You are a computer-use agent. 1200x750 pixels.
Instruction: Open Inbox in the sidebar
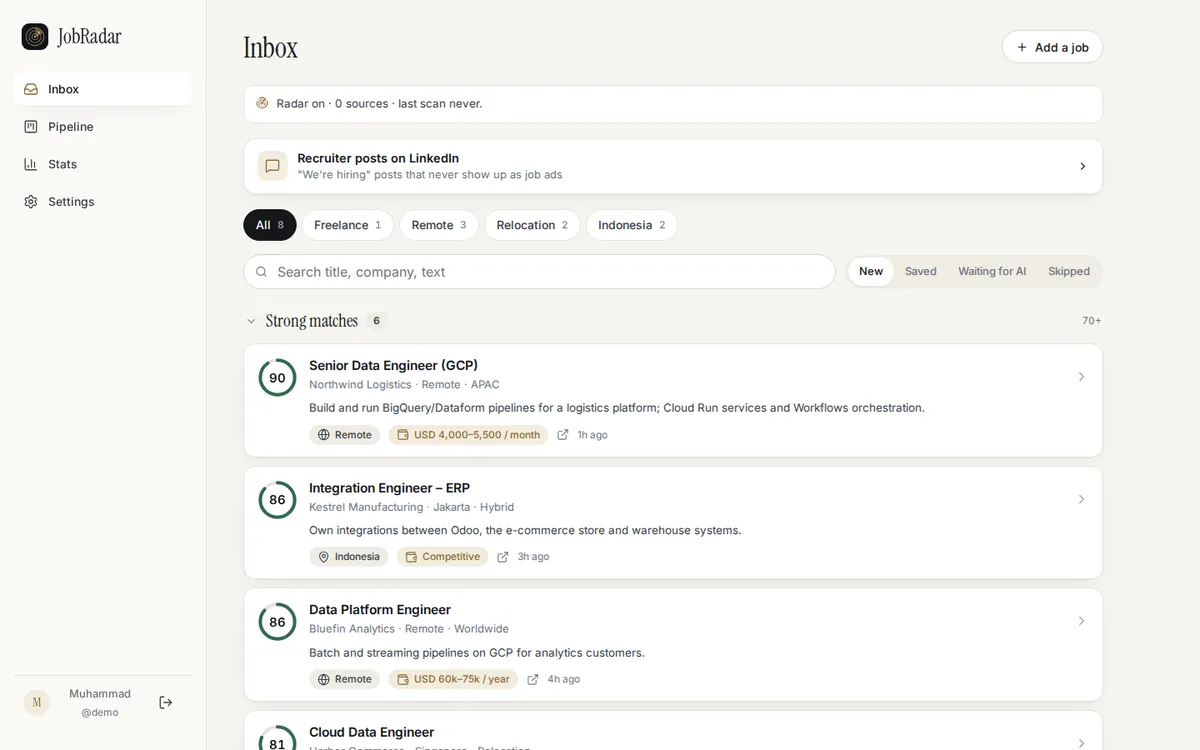103,89
